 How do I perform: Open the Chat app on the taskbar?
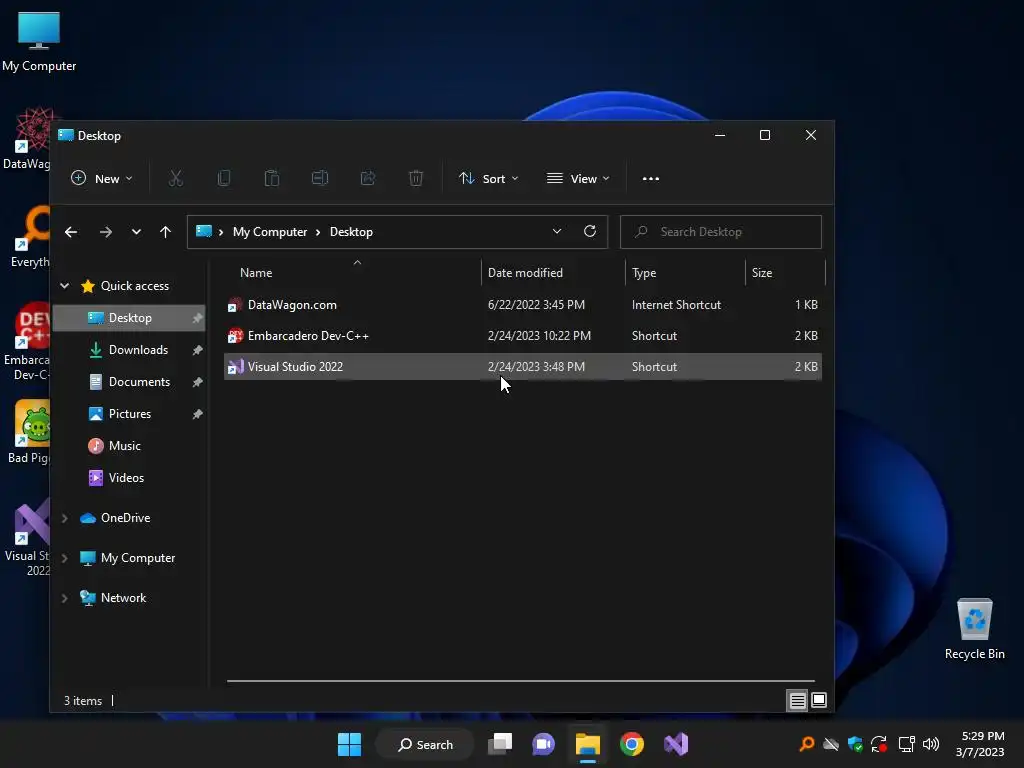pos(543,744)
